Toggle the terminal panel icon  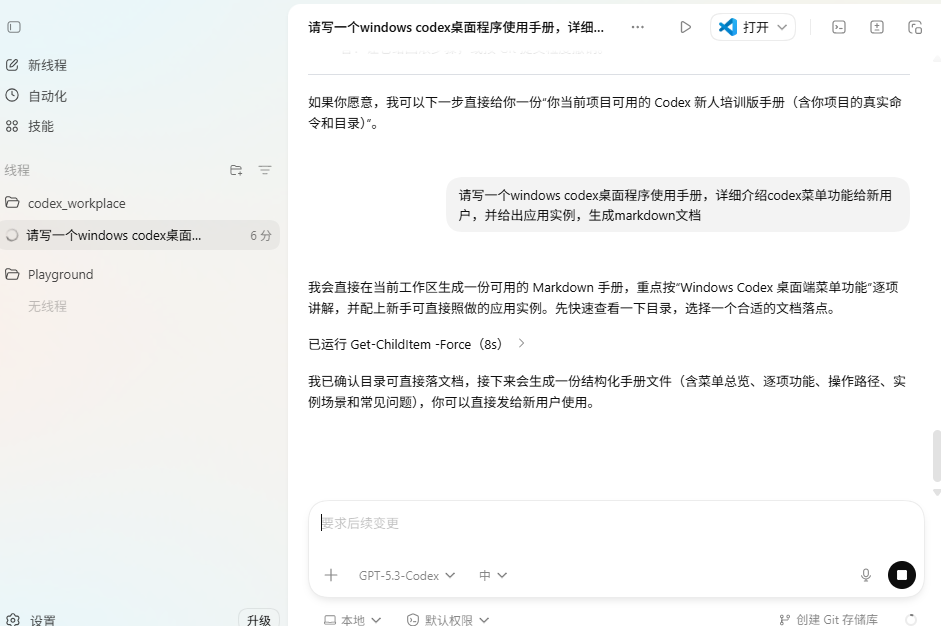click(839, 27)
